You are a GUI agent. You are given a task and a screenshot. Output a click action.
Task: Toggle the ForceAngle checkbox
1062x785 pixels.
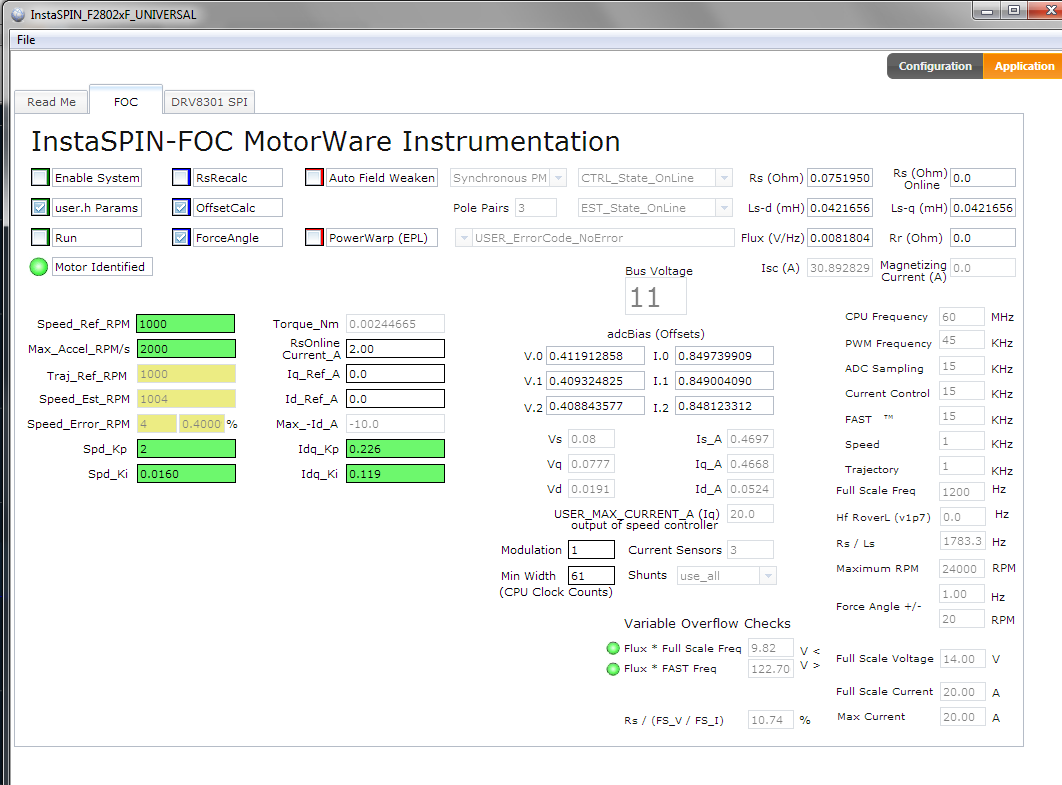(x=181, y=237)
